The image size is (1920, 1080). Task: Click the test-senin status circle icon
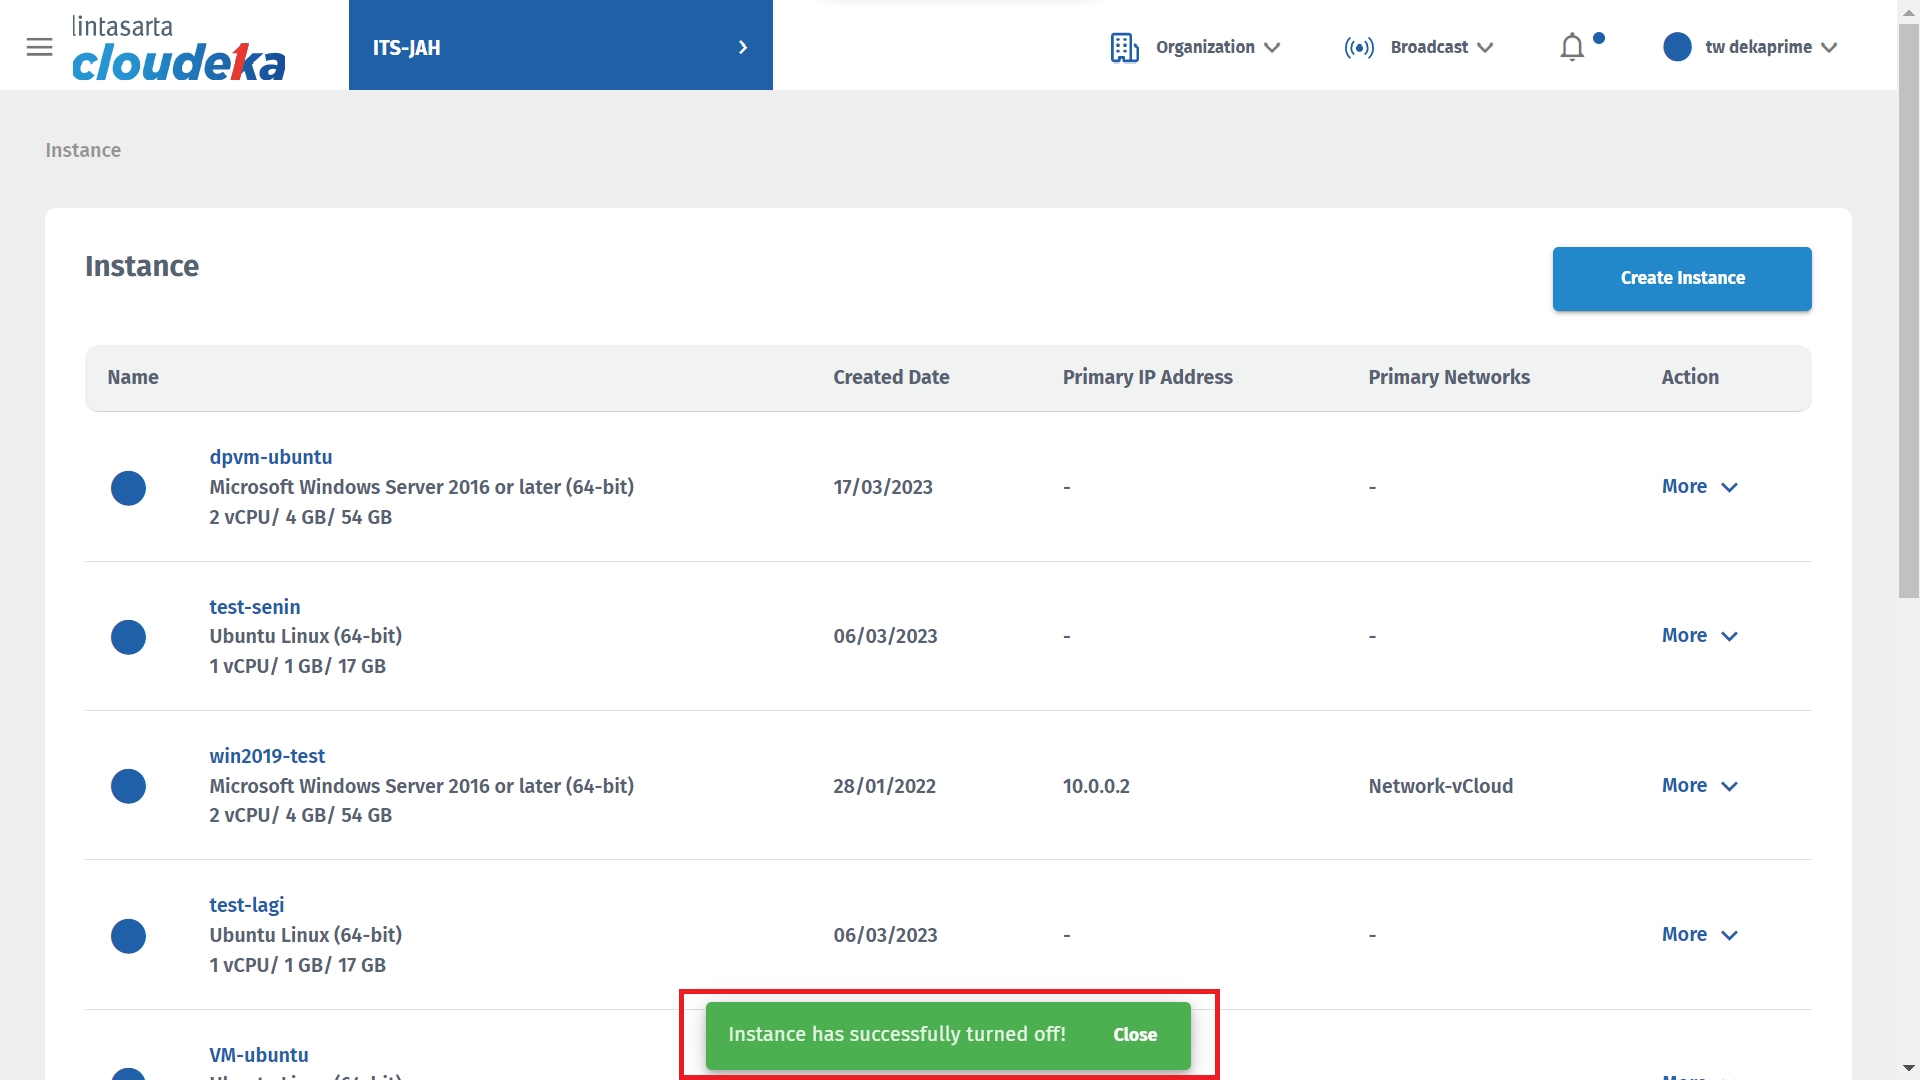[128, 637]
